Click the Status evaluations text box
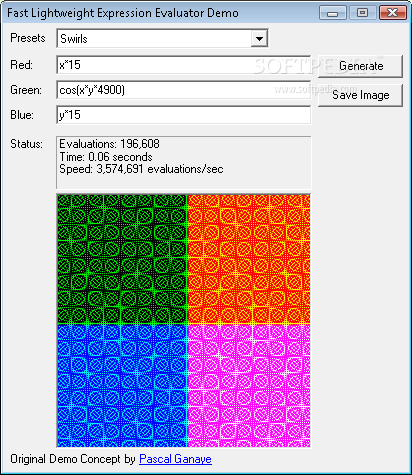This screenshot has height=475, width=412. click(x=184, y=163)
